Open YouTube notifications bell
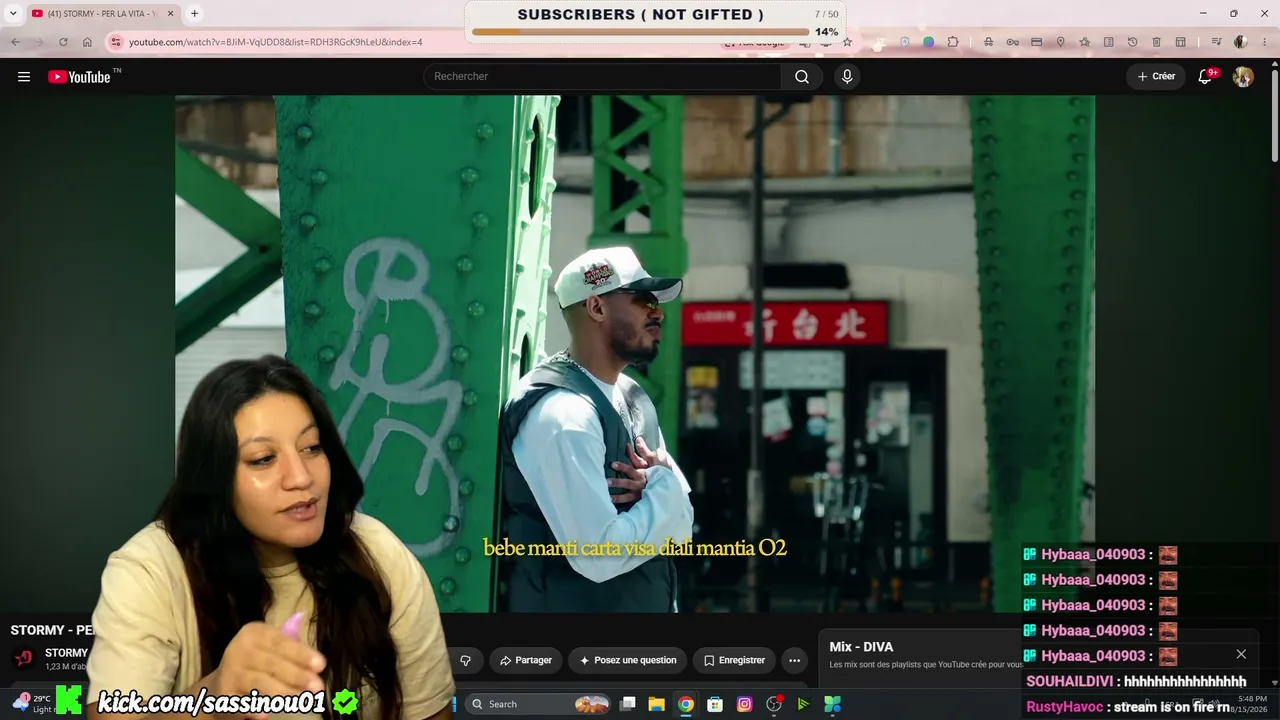The image size is (1280, 720). pyautogui.click(x=1206, y=77)
